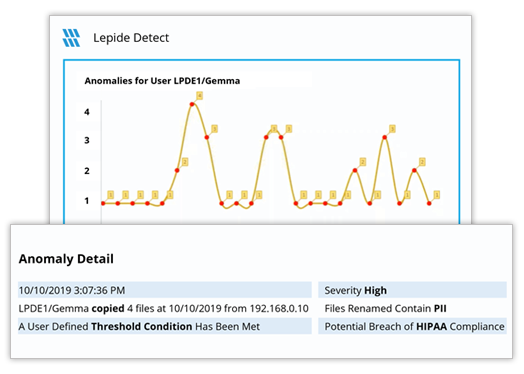The height and width of the screenshot is (374, 524).
Task: Click y-axis label 2
Action: point(87,171)
